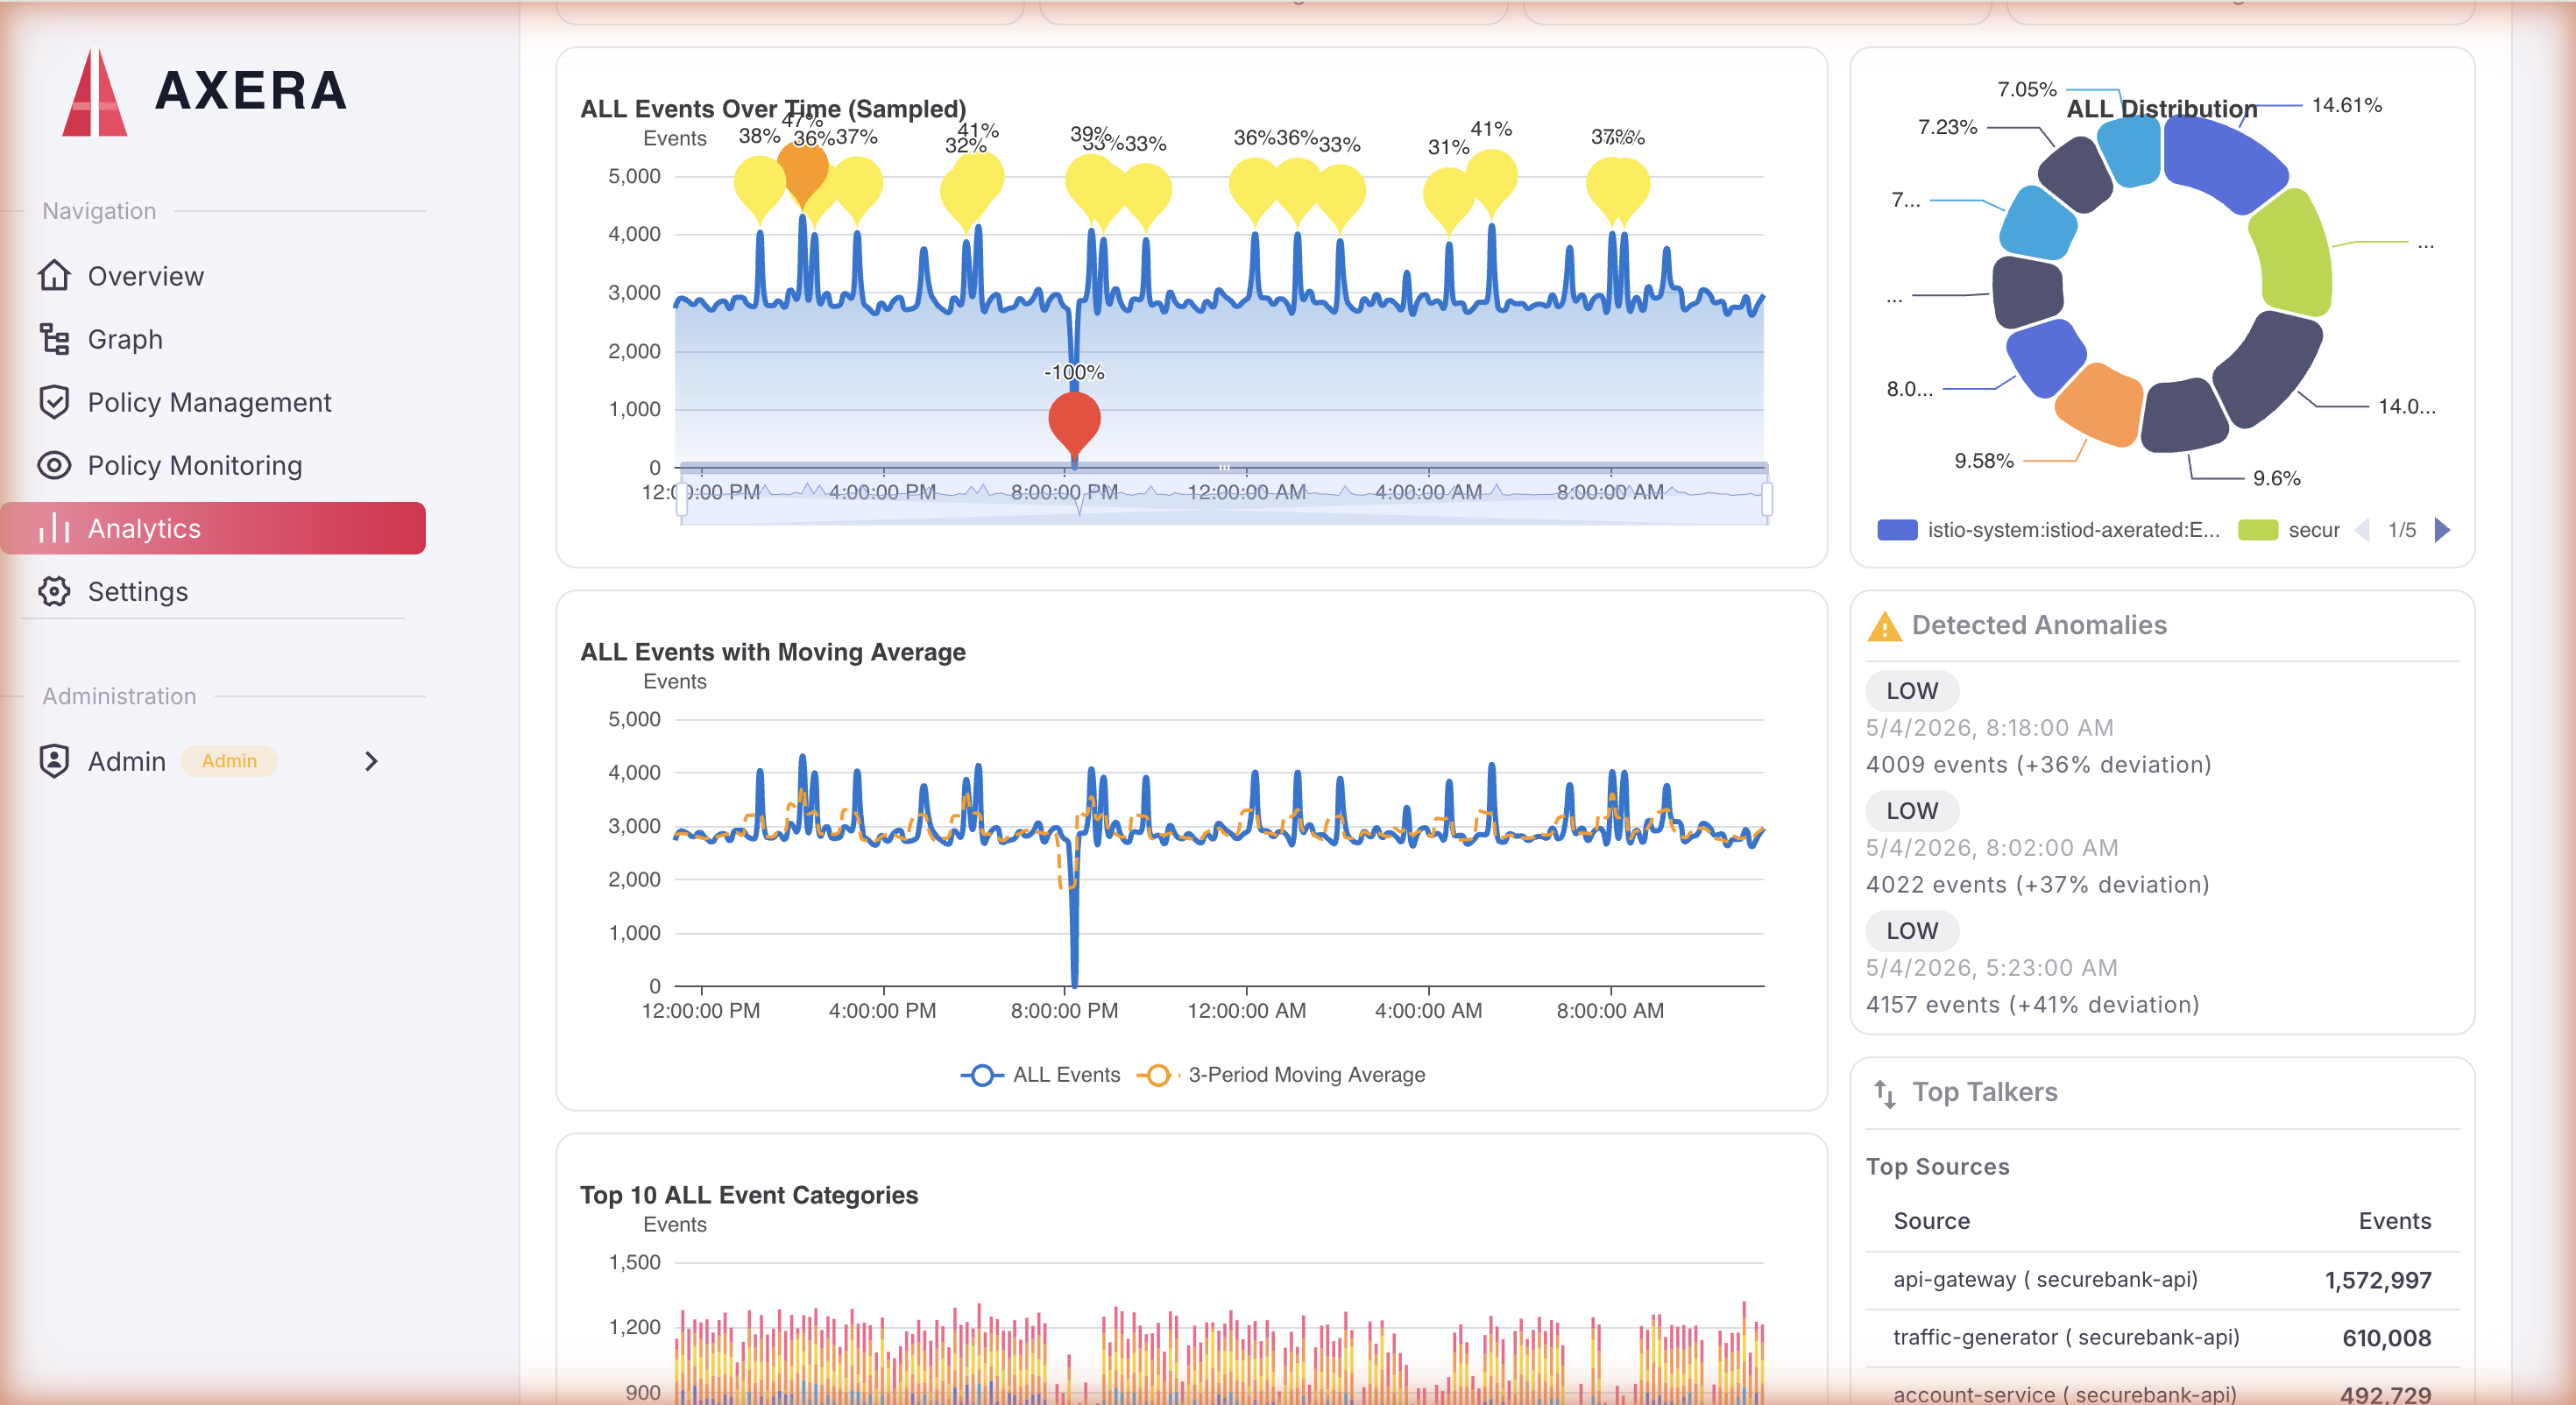Click the Source column header
This screenshot has height=1405, width=2576.
(1931, 1220)
